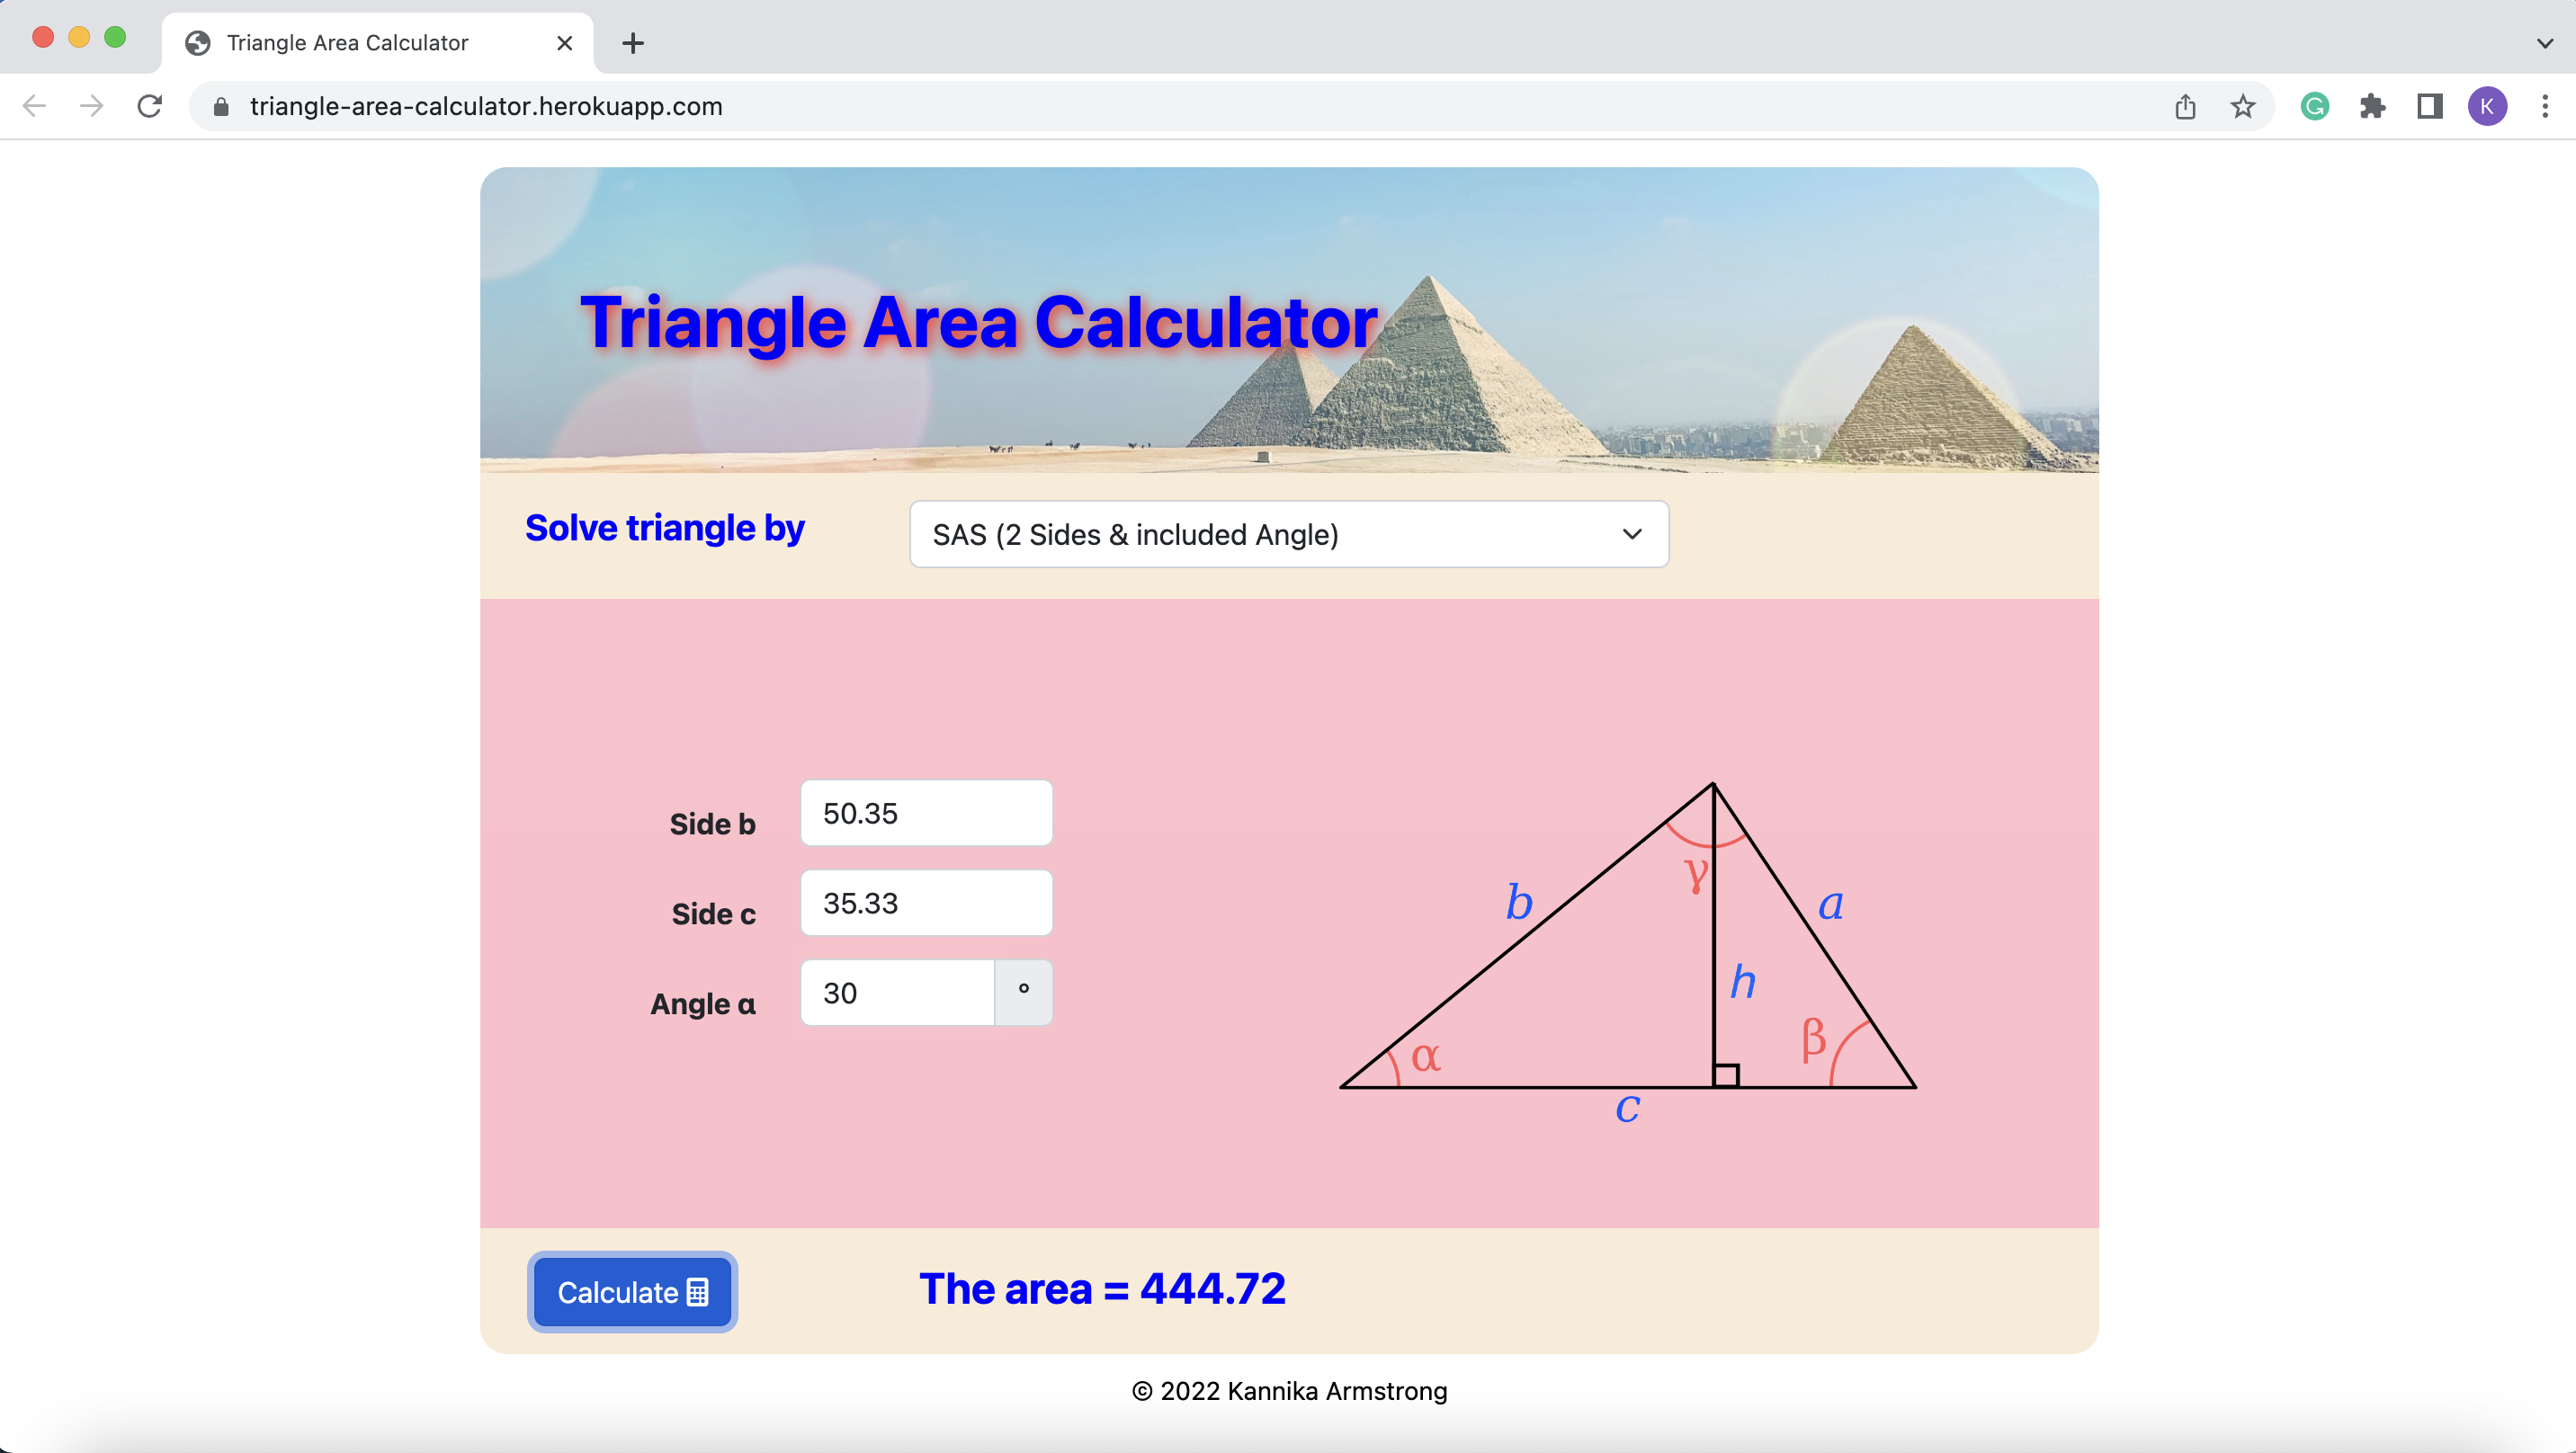Click the forward navigation arrow
Viewport: 2576px width, 1453px height.
click(x=91, y=106)
